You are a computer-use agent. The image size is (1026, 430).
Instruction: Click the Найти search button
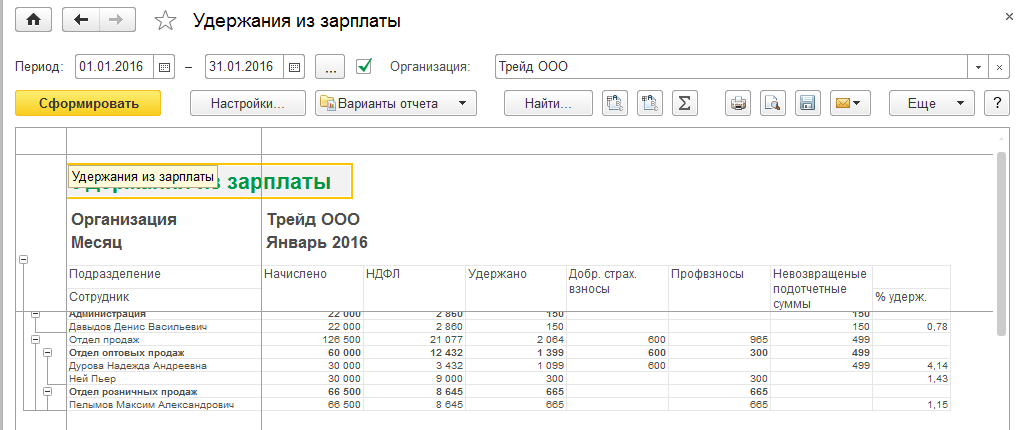[x=548, y=103]
